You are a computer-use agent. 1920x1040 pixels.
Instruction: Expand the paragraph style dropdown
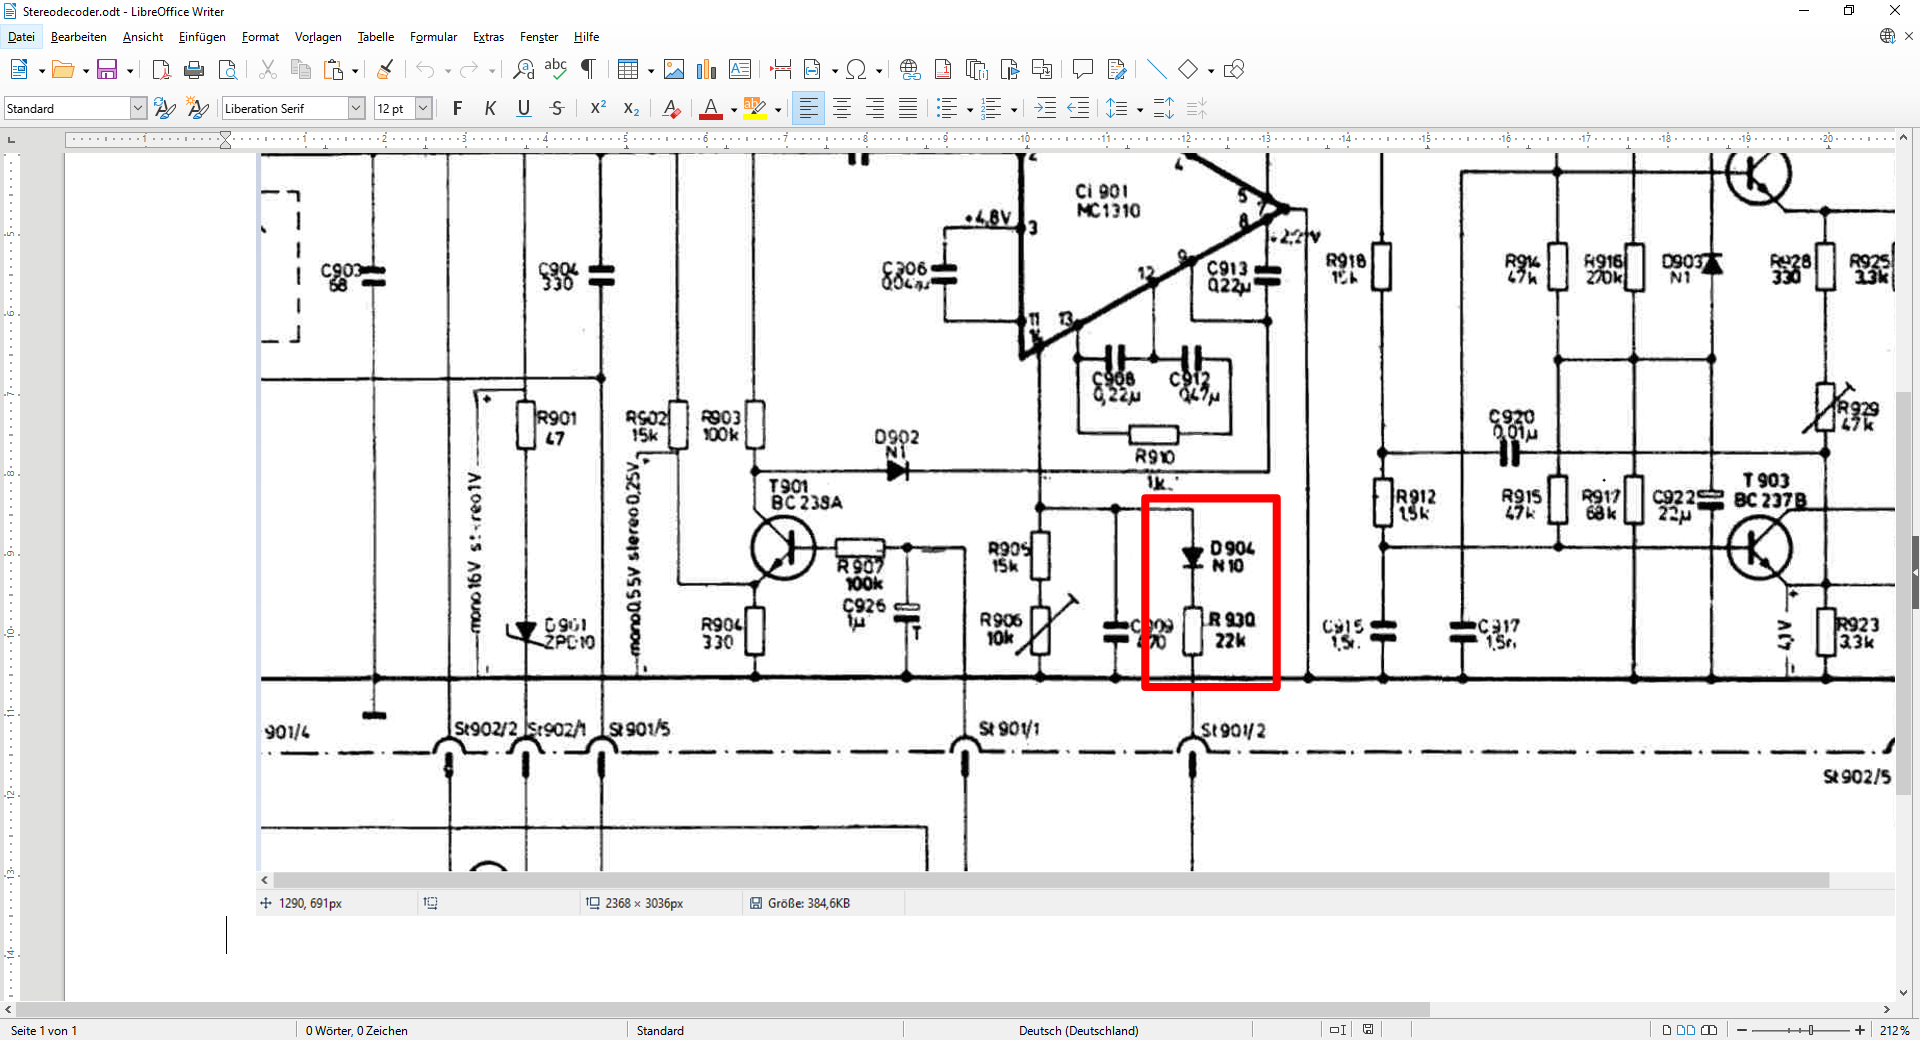(138, 109)
